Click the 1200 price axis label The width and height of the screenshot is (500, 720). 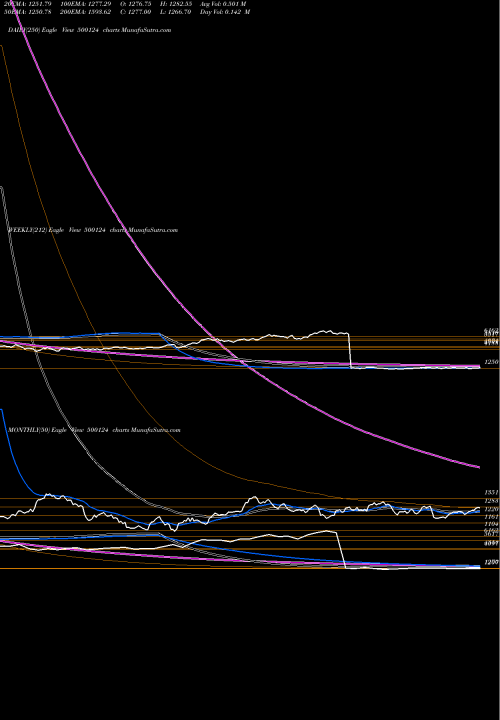click(492, 562)
